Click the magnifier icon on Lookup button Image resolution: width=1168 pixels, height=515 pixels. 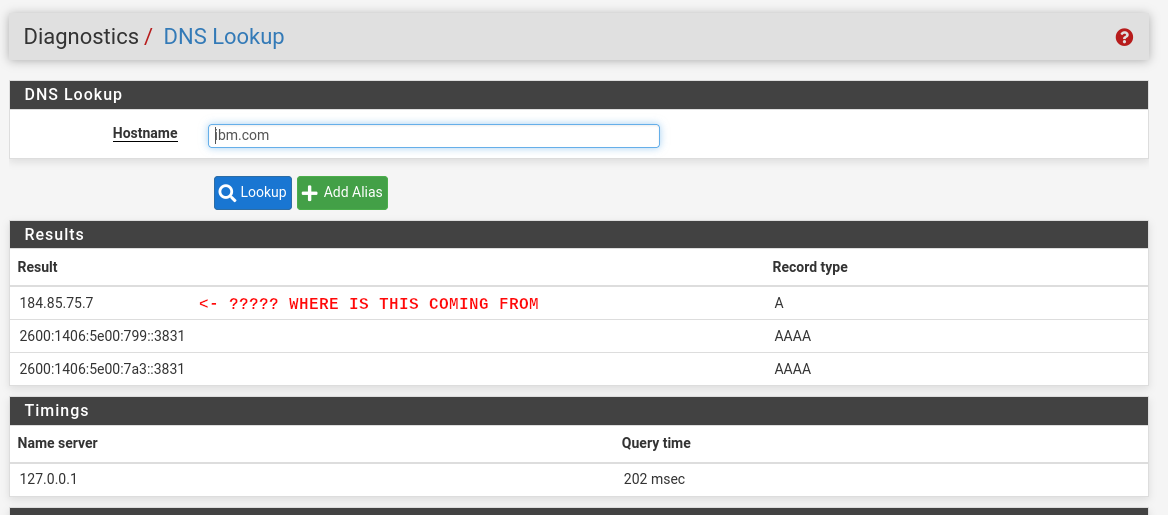point(227,193)
